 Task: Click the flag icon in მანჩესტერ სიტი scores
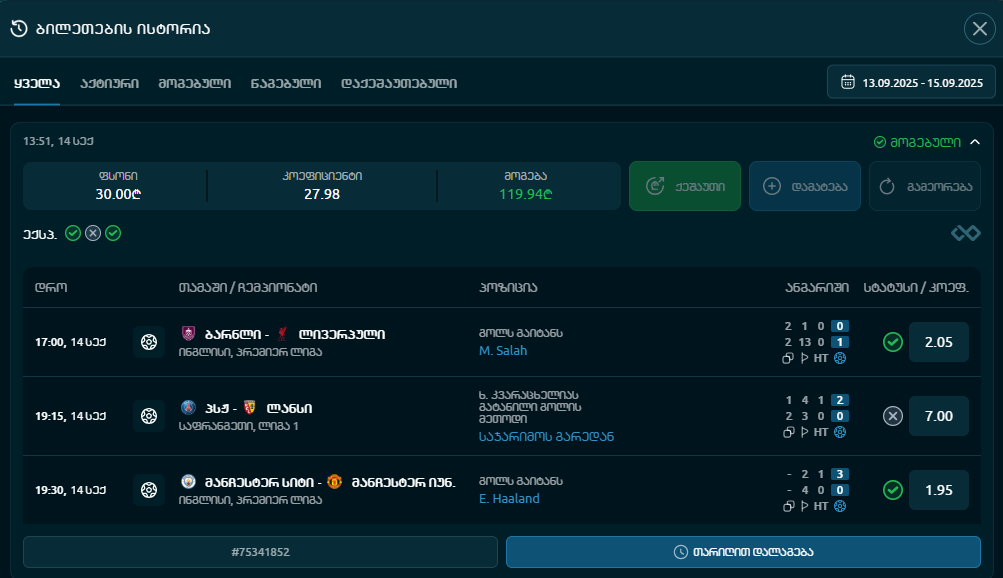coord(805,506)
